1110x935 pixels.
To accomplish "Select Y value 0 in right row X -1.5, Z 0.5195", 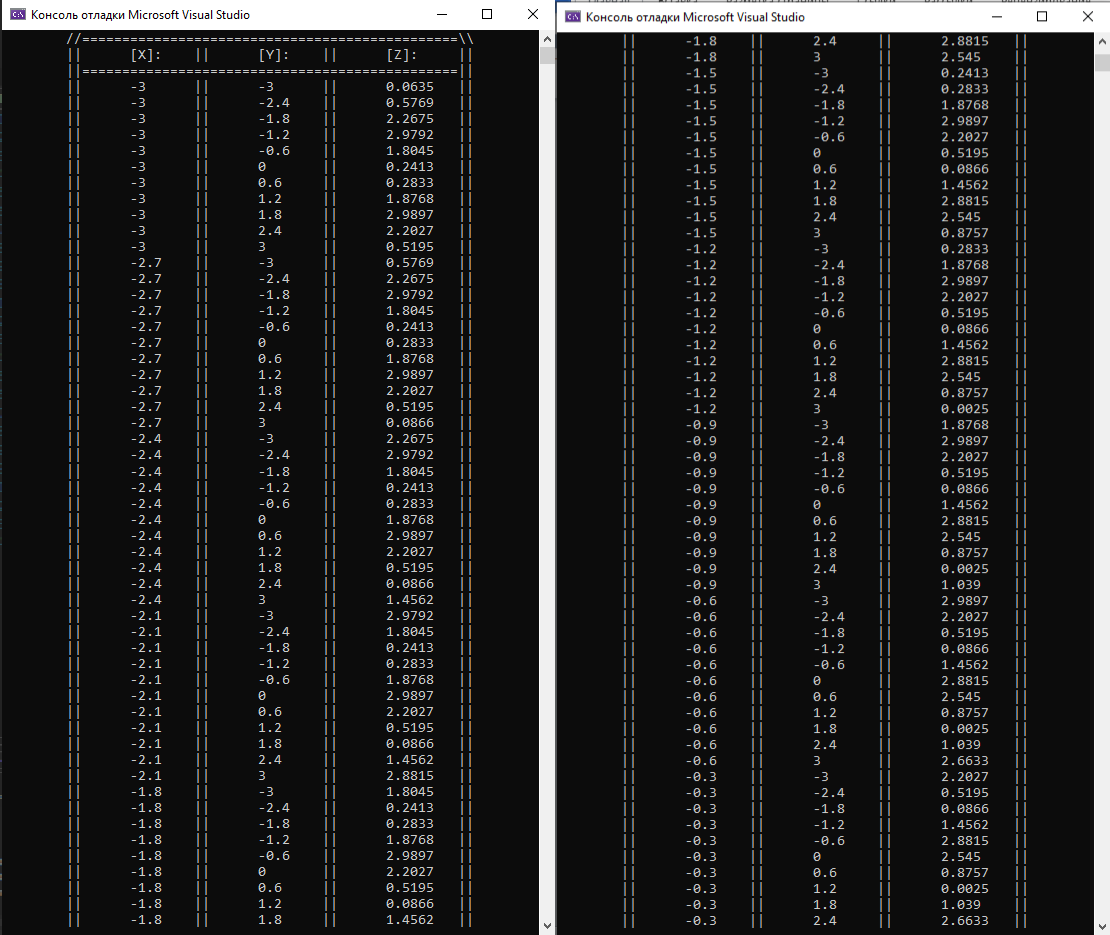I will point(817,153).
